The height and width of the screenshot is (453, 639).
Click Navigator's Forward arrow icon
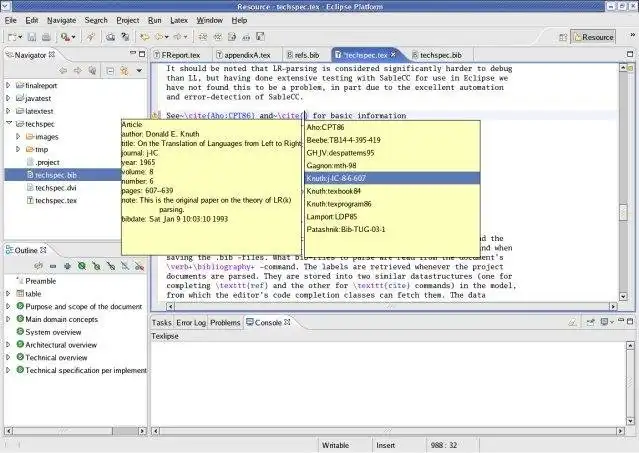point(77,70)
